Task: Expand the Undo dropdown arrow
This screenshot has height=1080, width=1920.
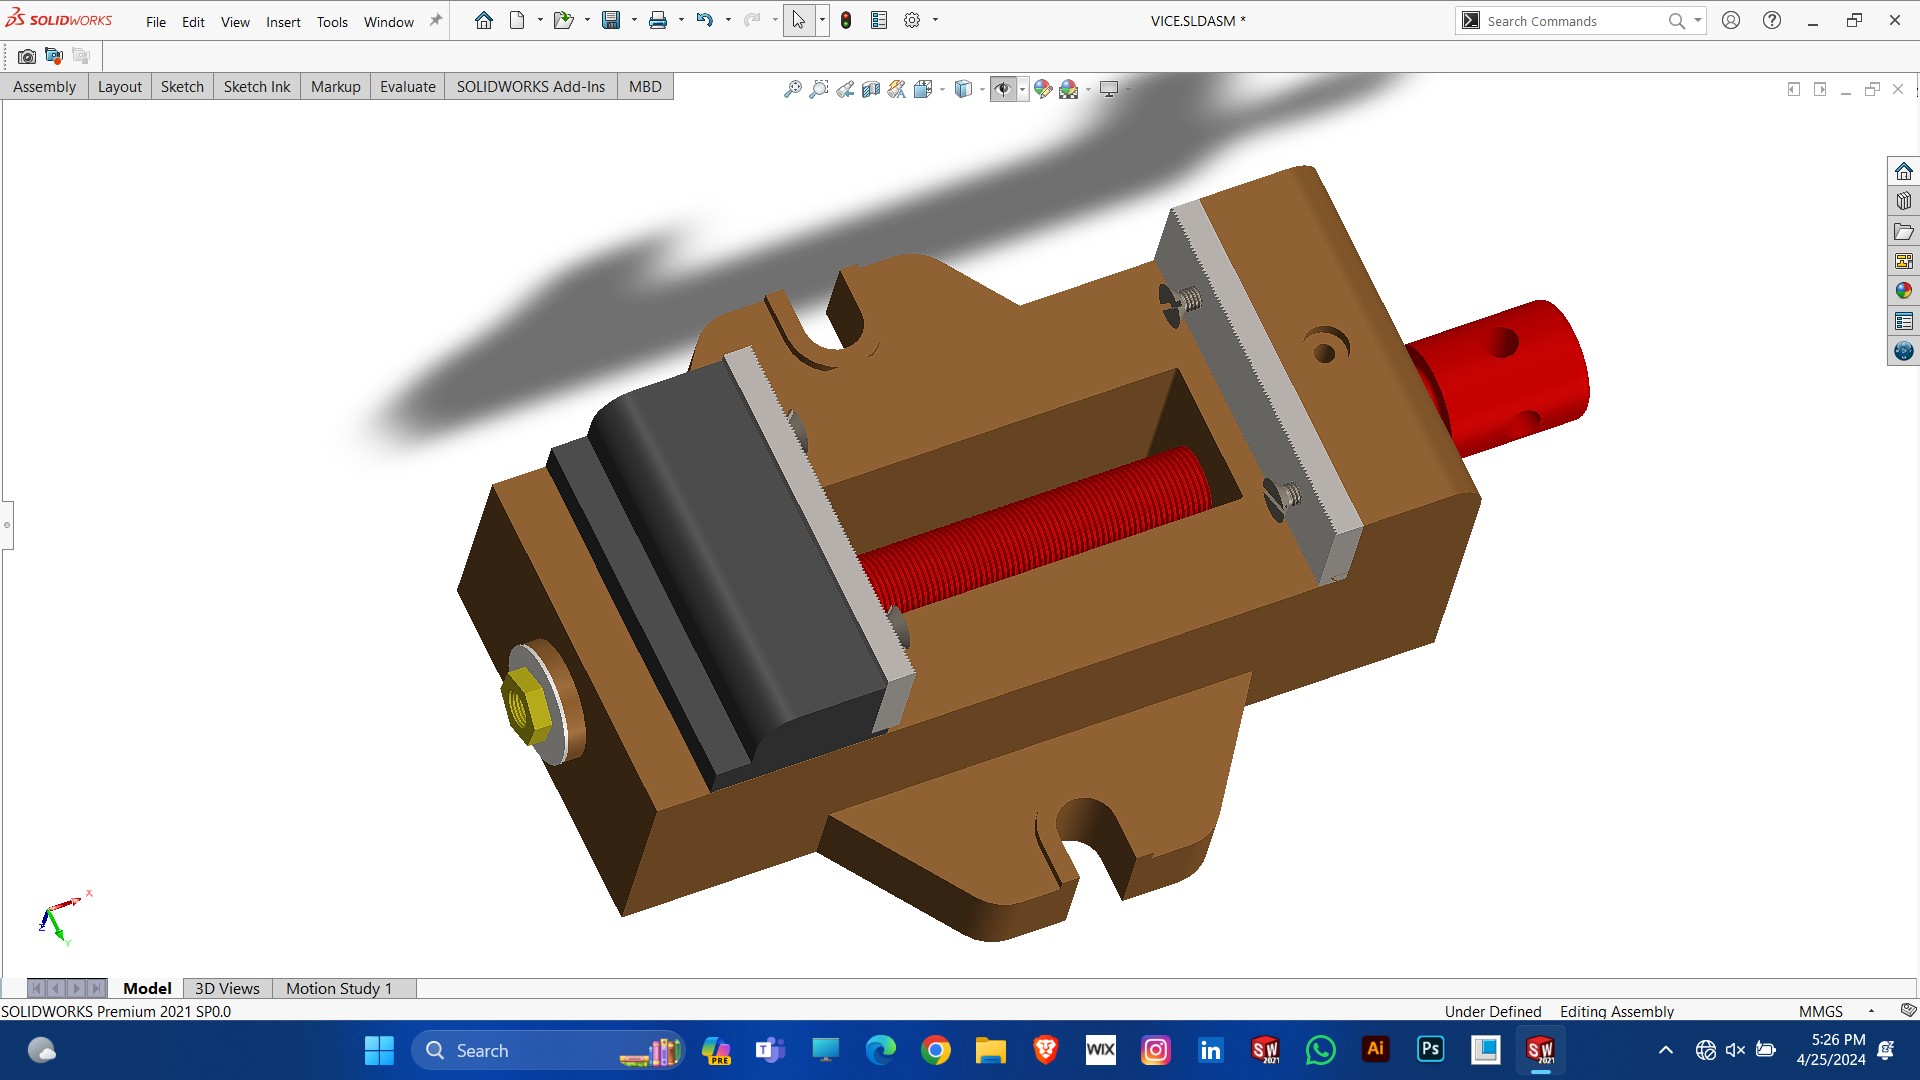Action: [x=728, y=20]
